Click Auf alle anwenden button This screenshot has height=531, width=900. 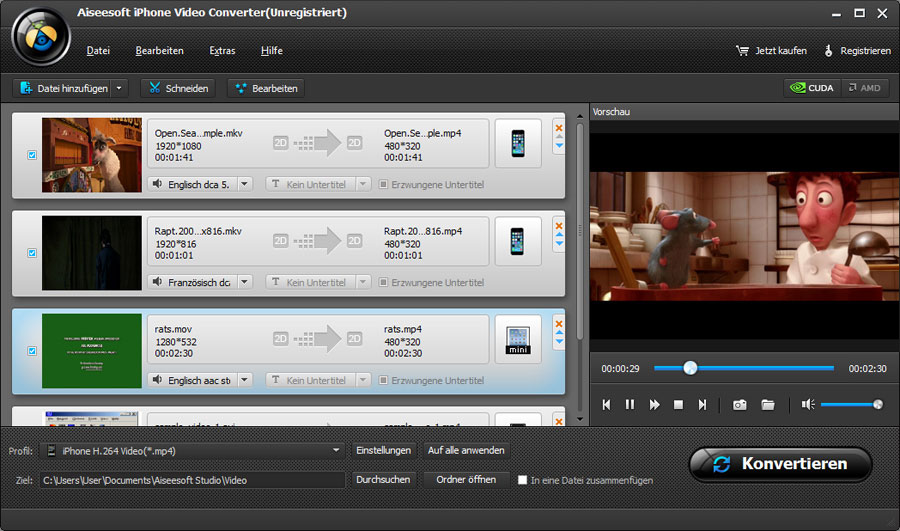[466, 451]
